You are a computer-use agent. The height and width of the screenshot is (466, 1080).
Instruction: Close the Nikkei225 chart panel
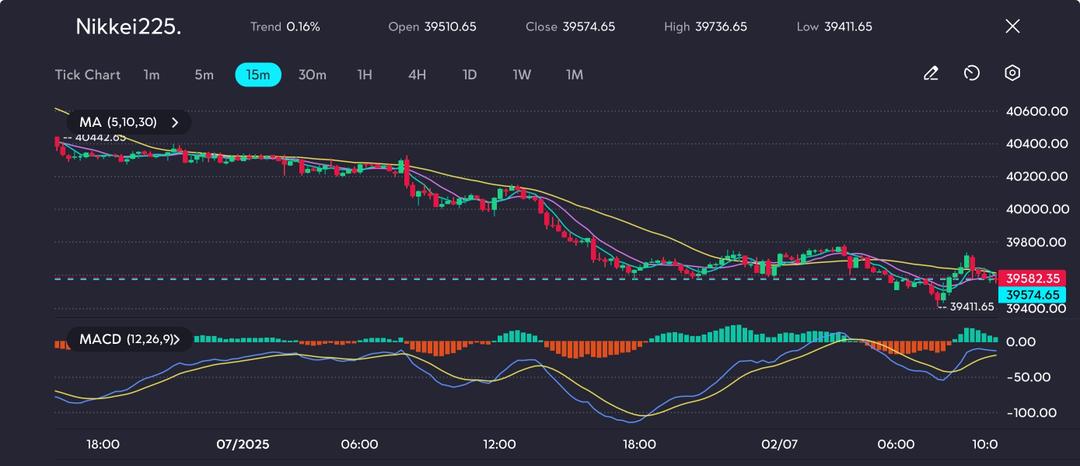pyautogui.click(x=1012, y=27)
